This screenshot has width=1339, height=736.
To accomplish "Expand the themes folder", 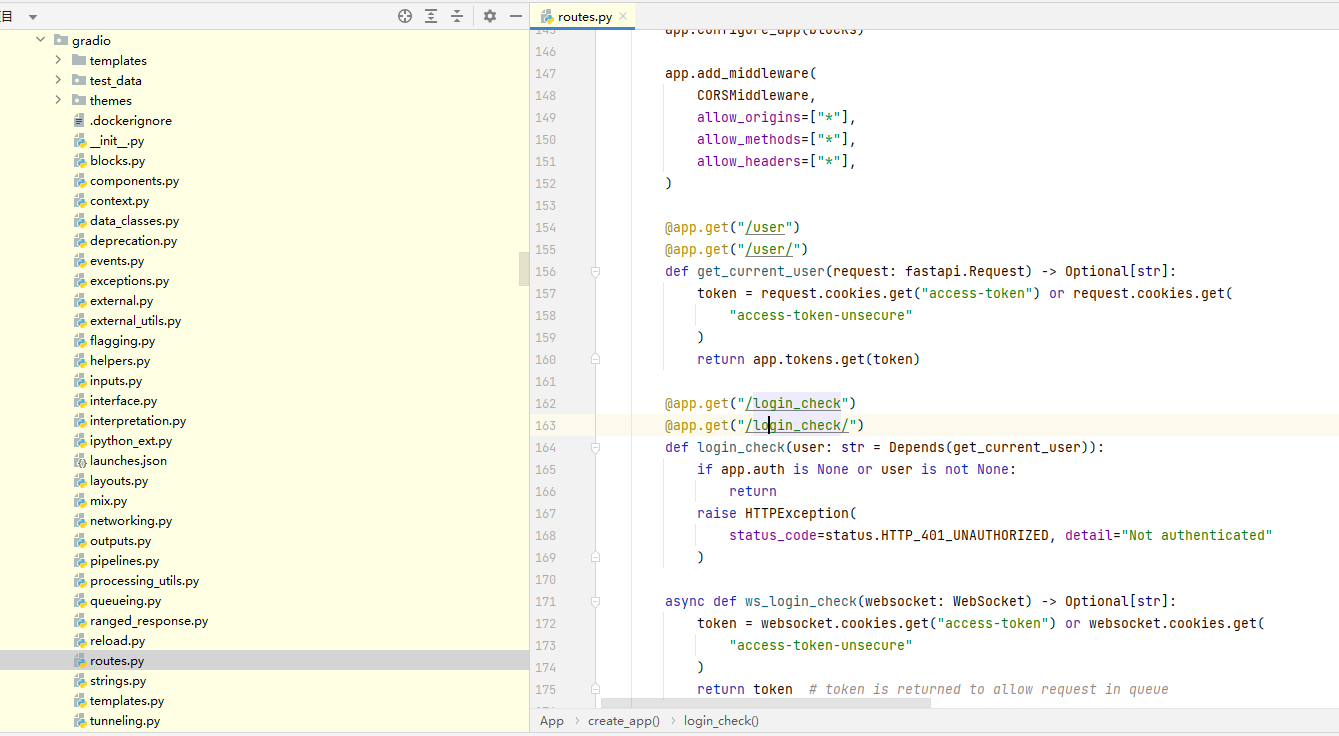I will (58, 101).
